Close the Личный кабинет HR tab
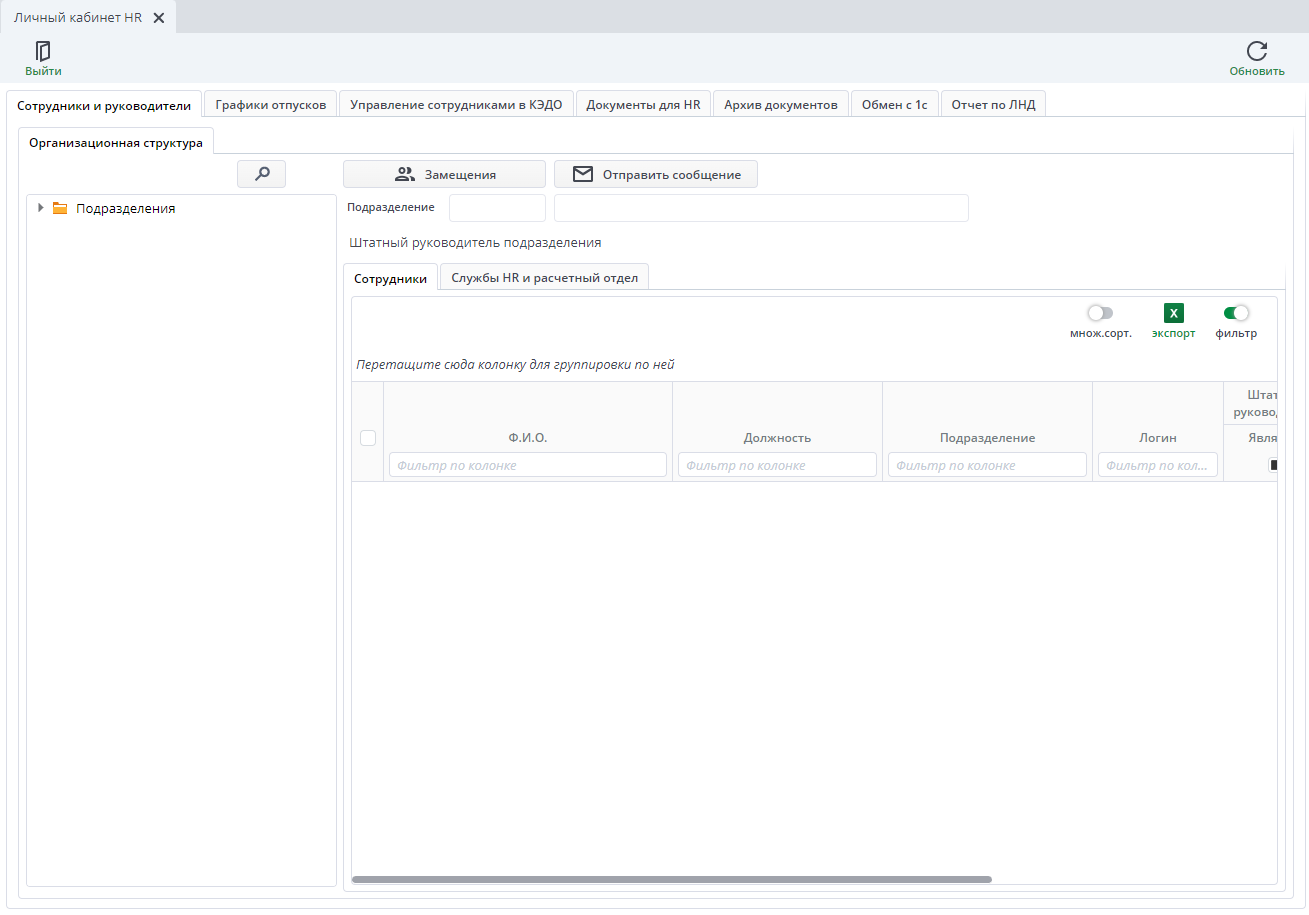1309x915 pixels. [158, 18]
